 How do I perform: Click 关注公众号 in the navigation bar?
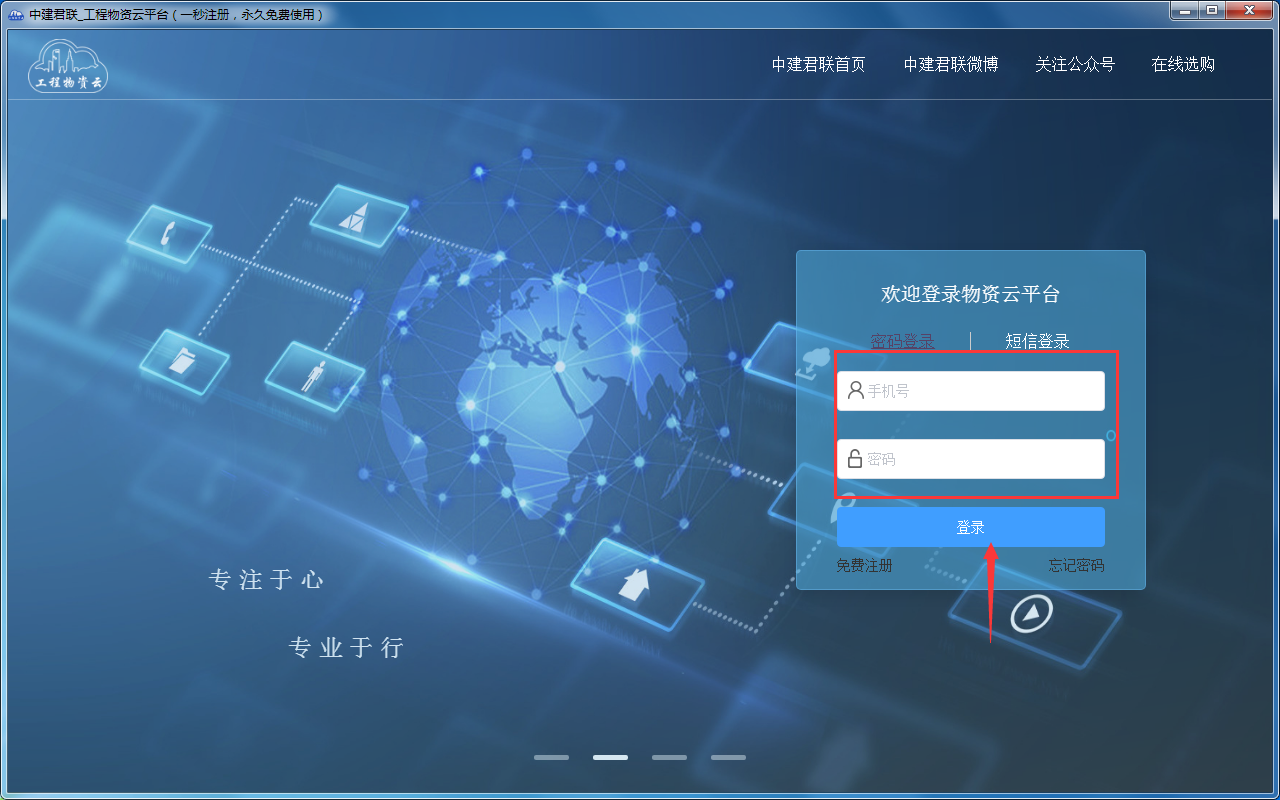click(x=1075, y=64)
